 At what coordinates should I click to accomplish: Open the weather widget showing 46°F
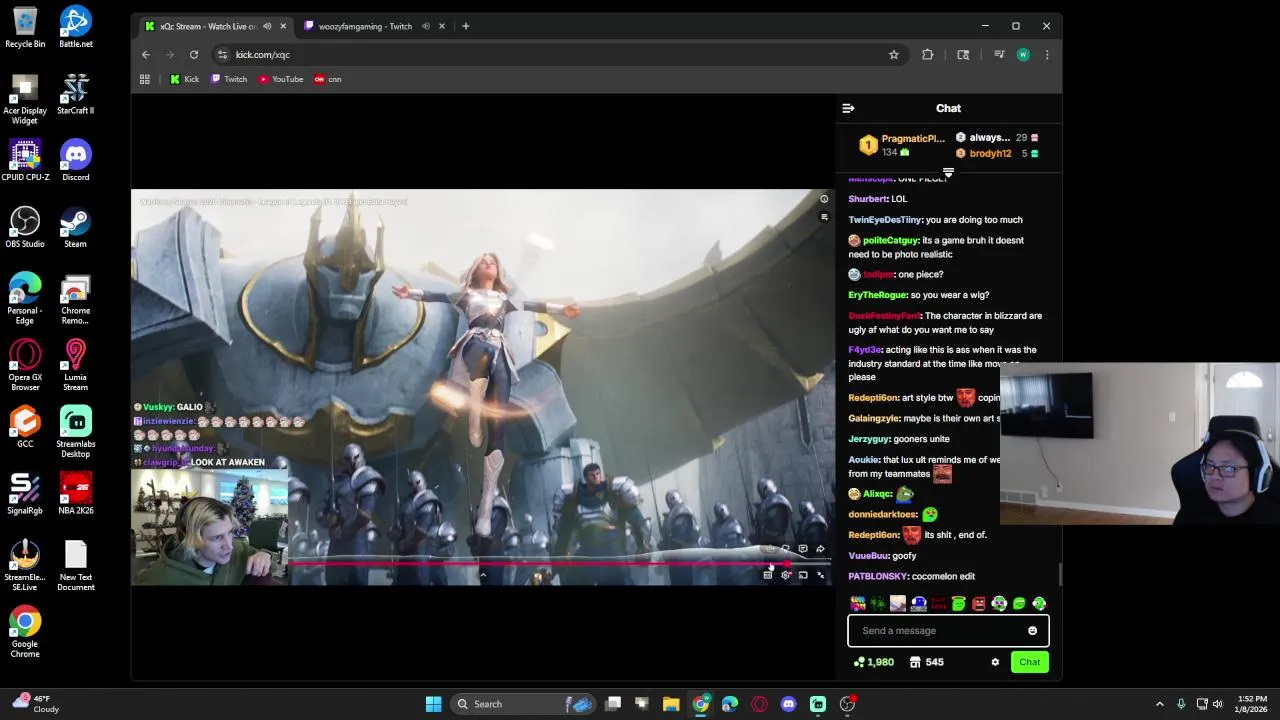click(x=35, y=704)
